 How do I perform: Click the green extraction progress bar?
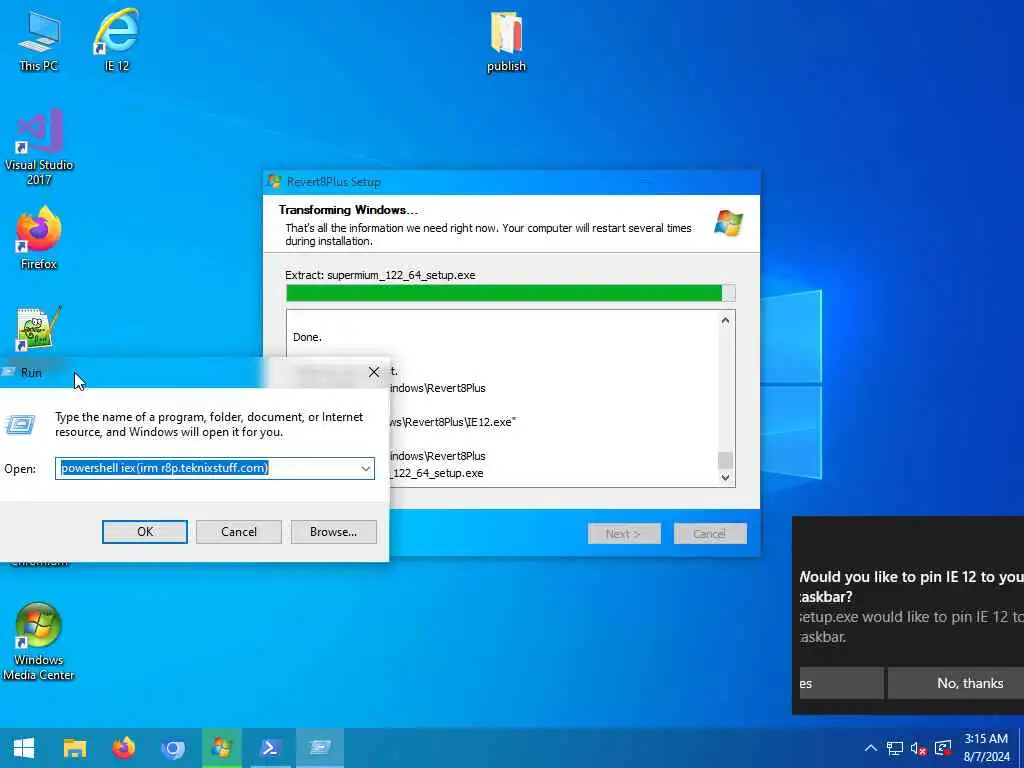(511, 293)
